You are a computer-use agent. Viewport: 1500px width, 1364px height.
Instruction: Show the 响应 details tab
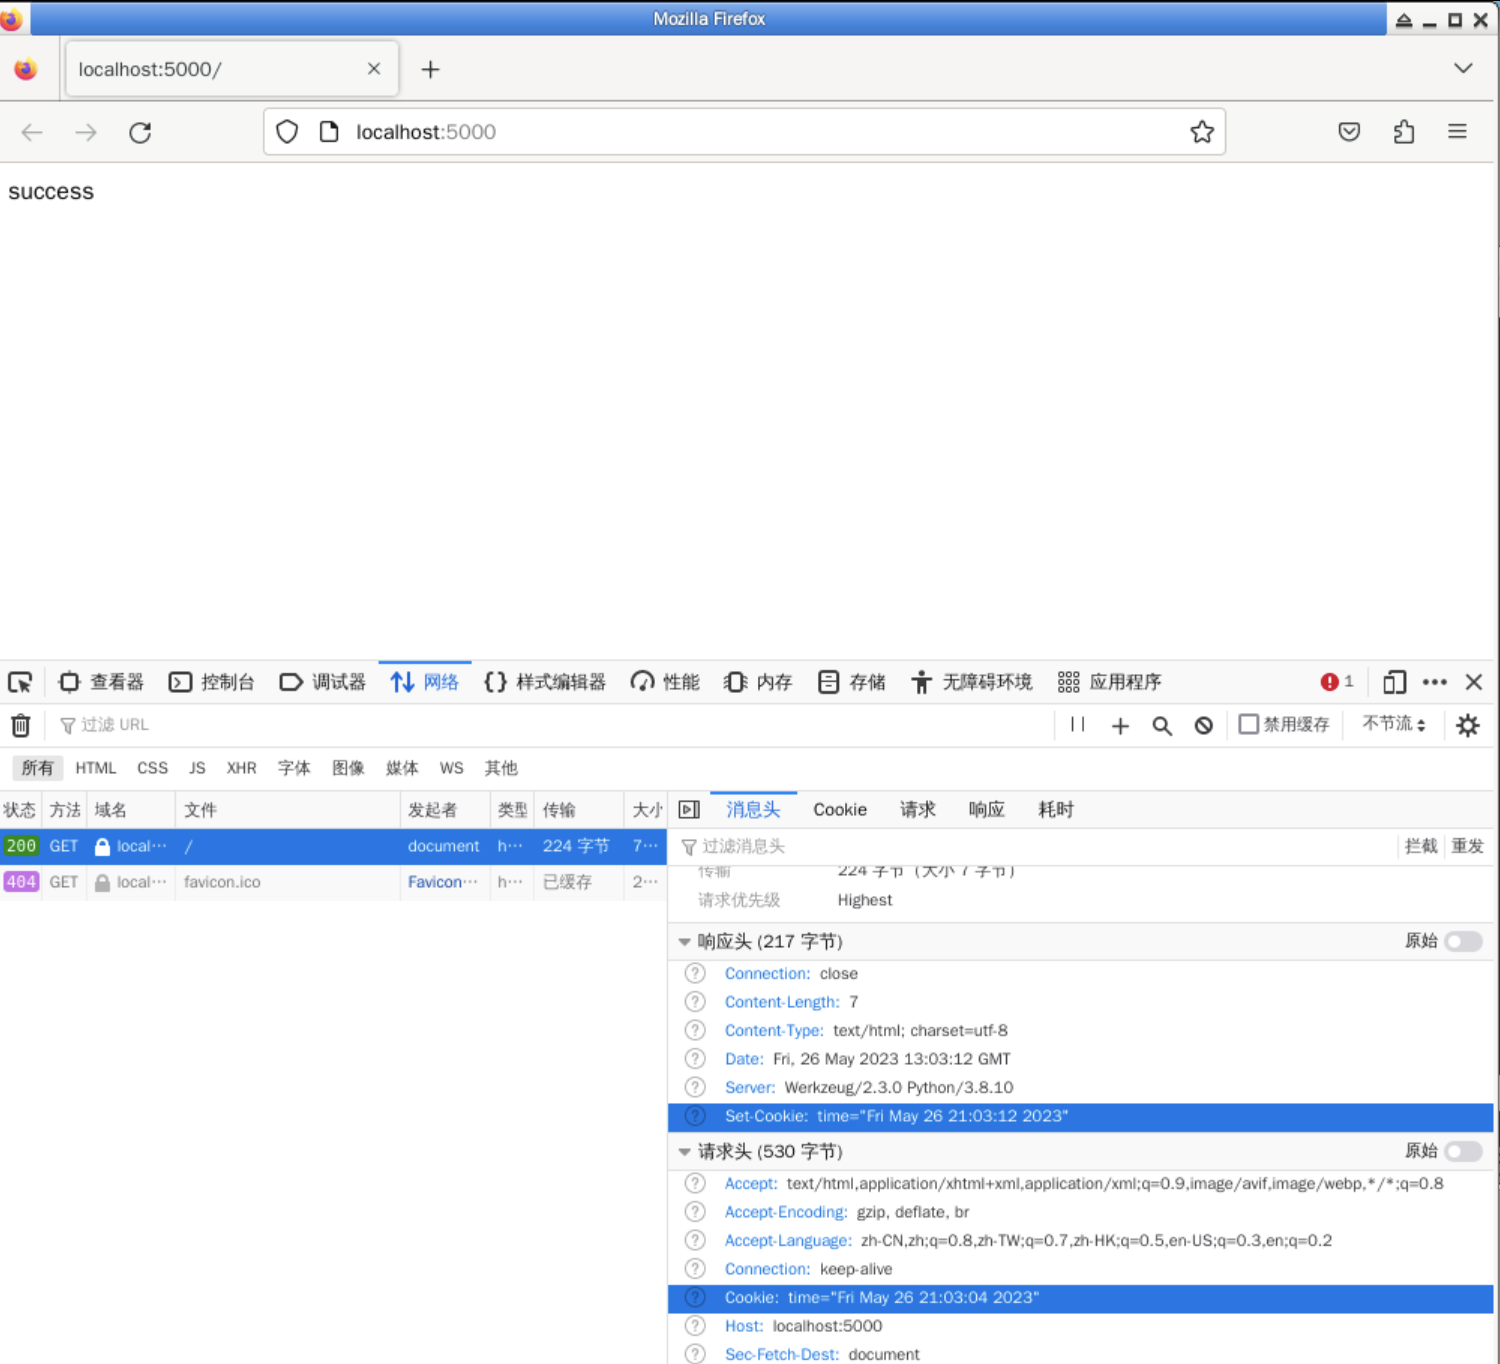(986, 810)
